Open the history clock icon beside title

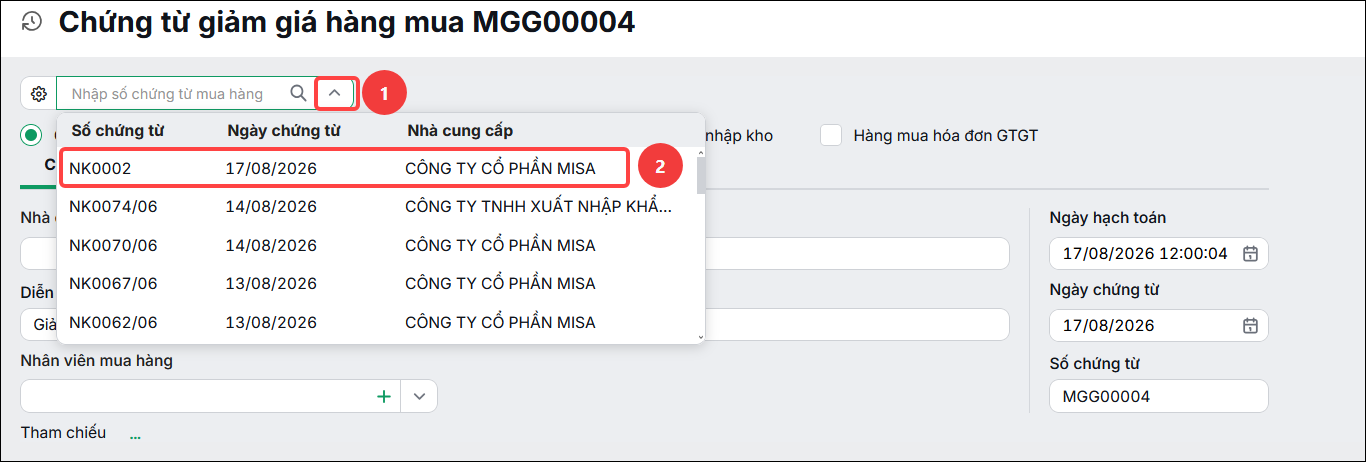pyautogui.click(x=32, y=21)
